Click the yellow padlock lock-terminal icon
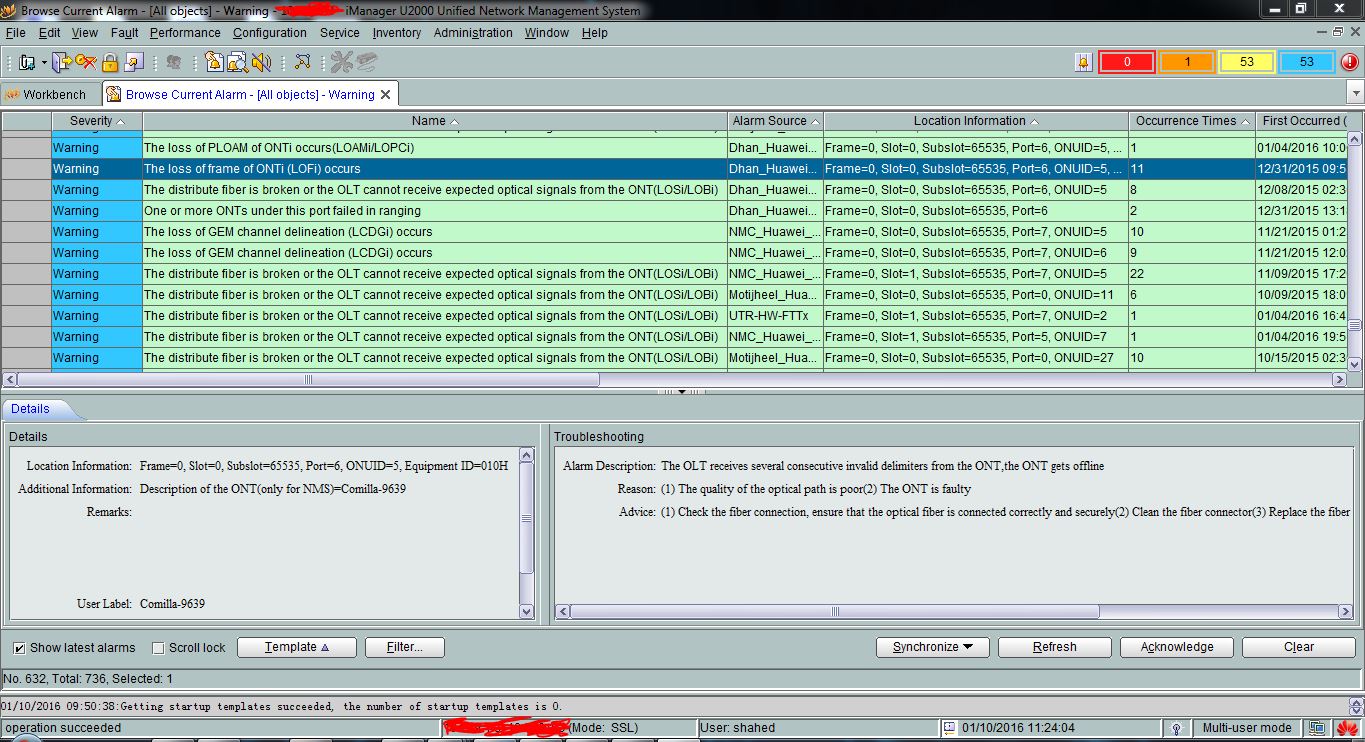Image resolution: width=1365 pixels, height=742 pixels. tap(110, 62)
